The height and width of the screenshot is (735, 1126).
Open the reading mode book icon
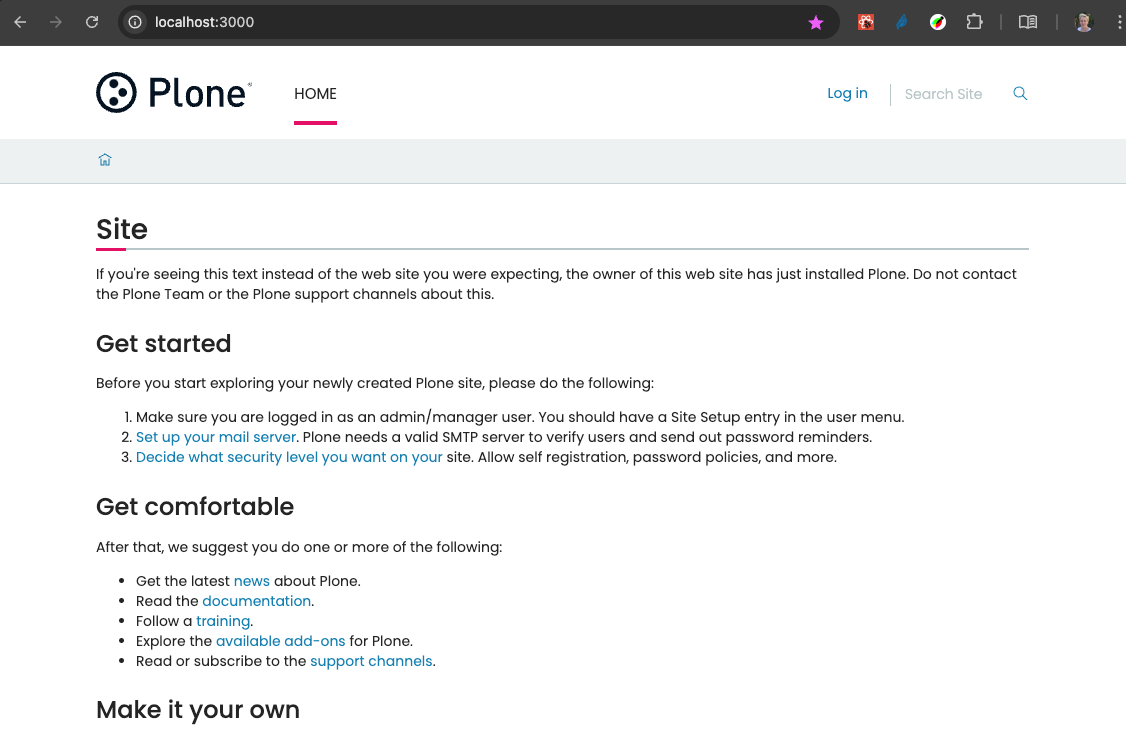point(1028,22)
